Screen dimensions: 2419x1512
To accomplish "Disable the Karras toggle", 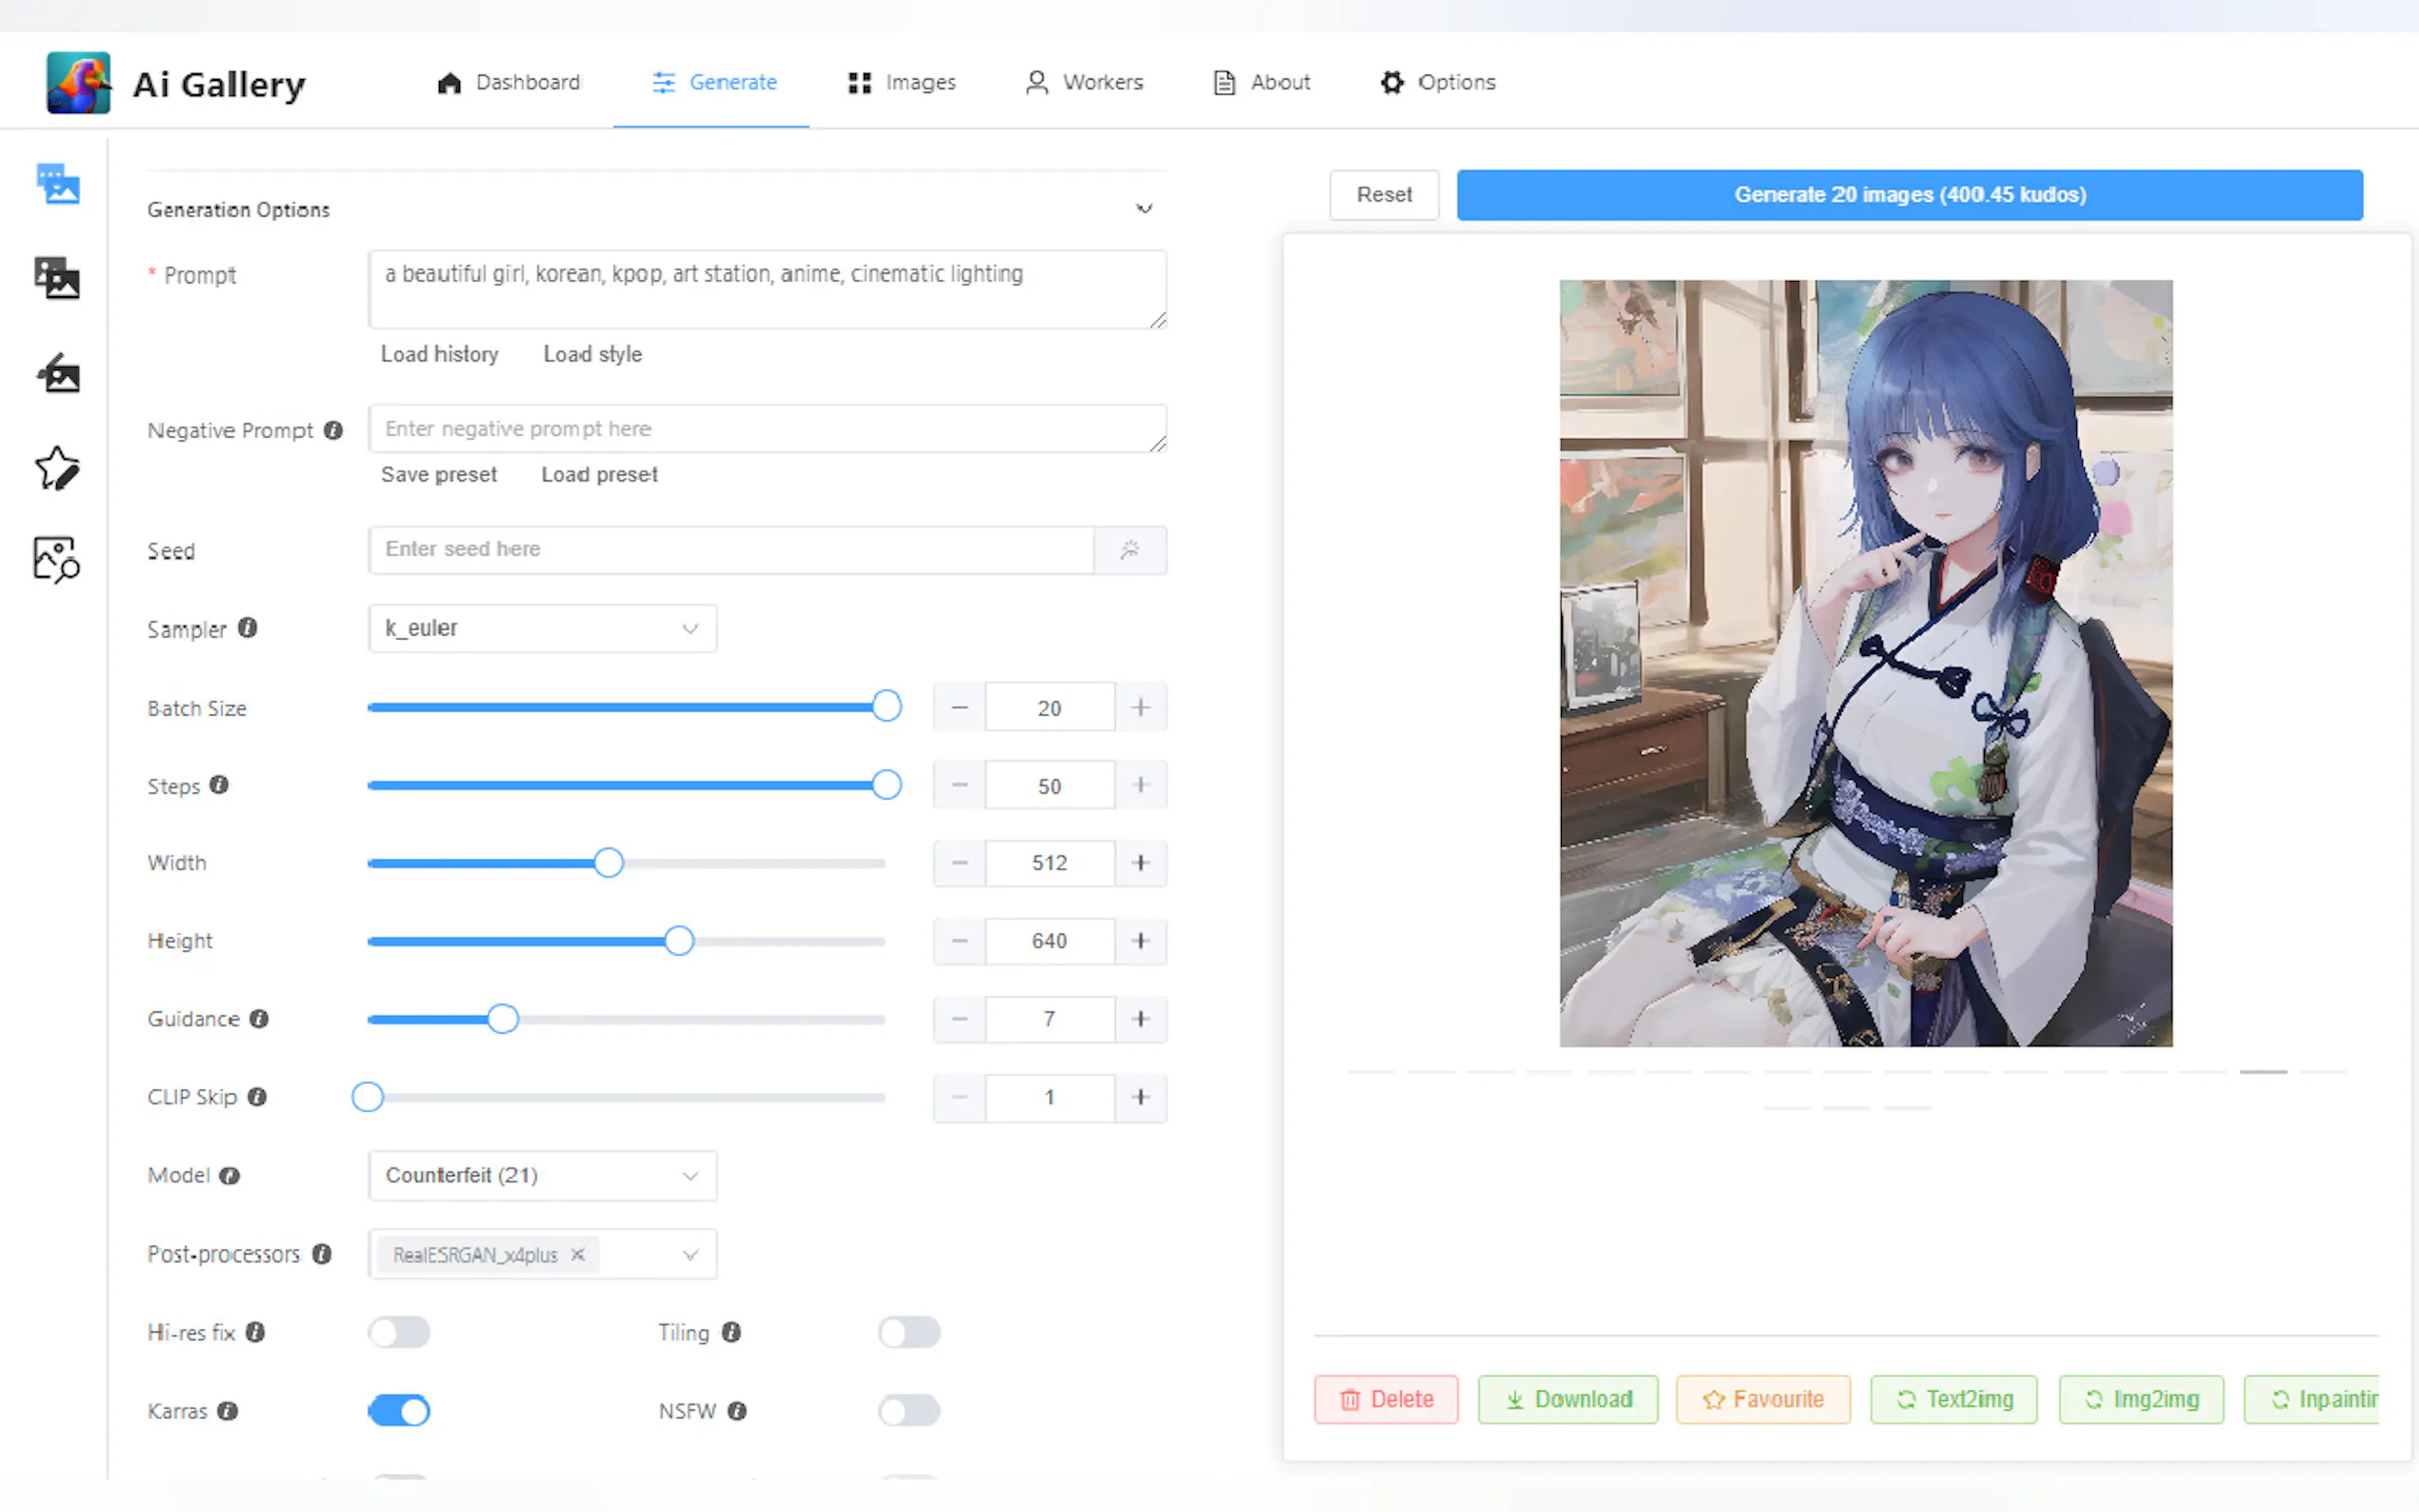I will (399, 1411).
